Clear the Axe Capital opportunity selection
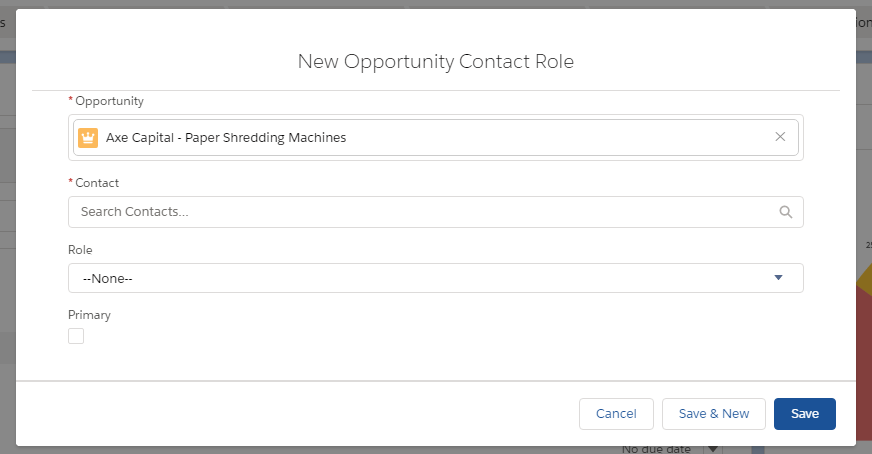The width and height of the screenshot is (872, 454). click(780, 137)
